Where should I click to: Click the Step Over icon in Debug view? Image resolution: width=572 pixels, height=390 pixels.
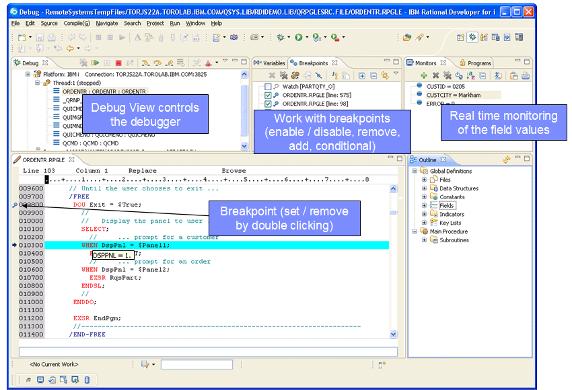[158, 63]
